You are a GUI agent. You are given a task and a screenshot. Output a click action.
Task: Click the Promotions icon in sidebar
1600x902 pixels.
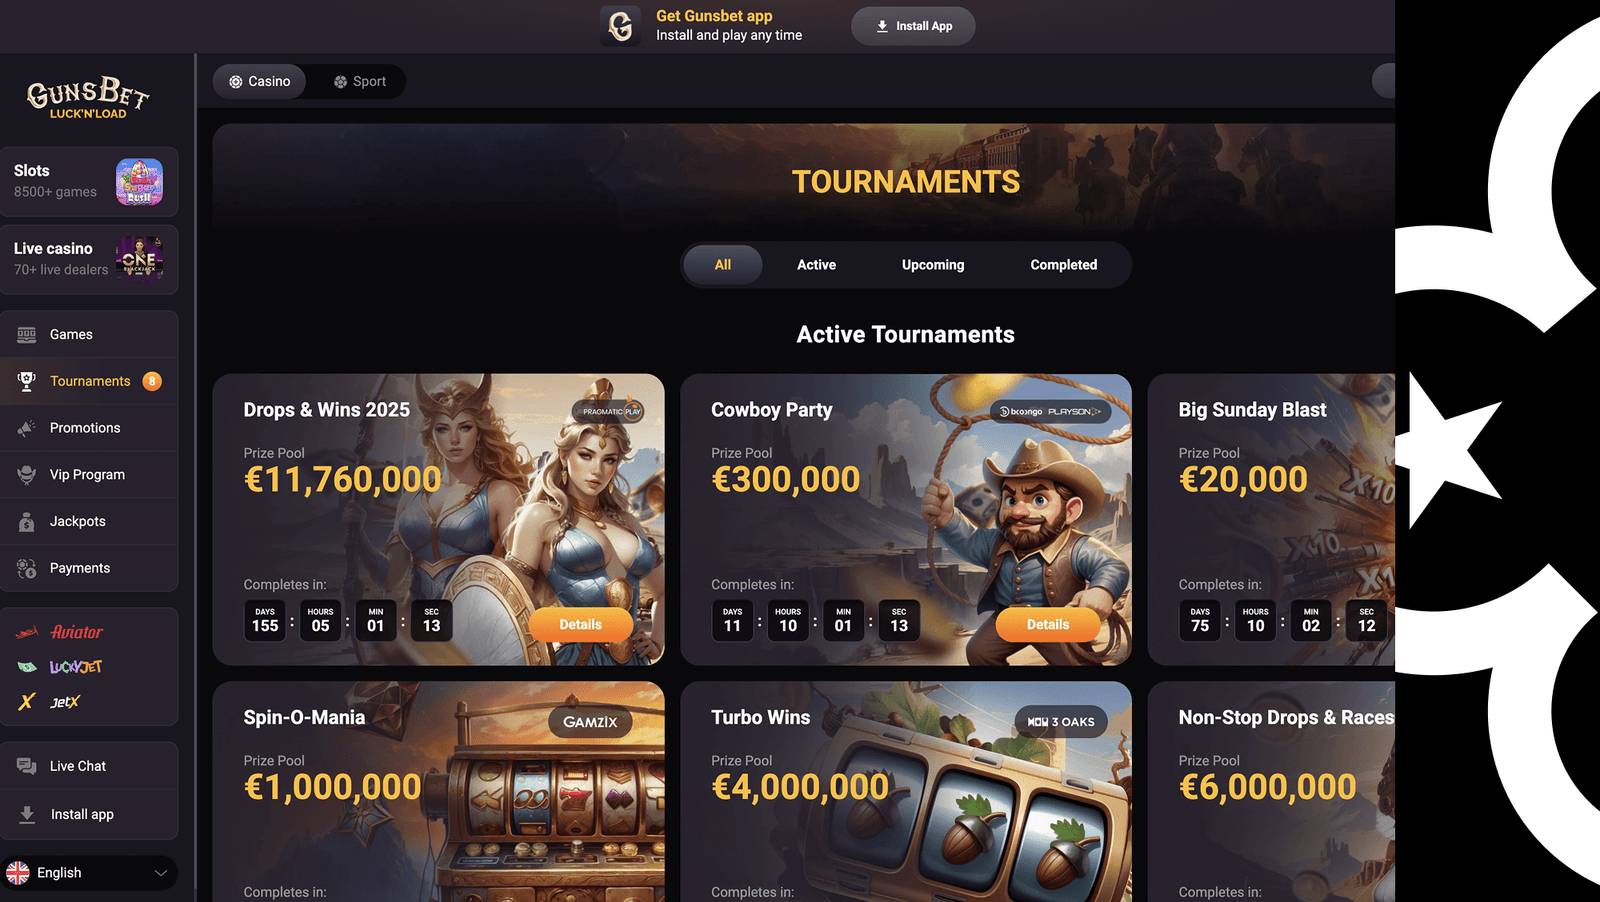tap(27, 428)
